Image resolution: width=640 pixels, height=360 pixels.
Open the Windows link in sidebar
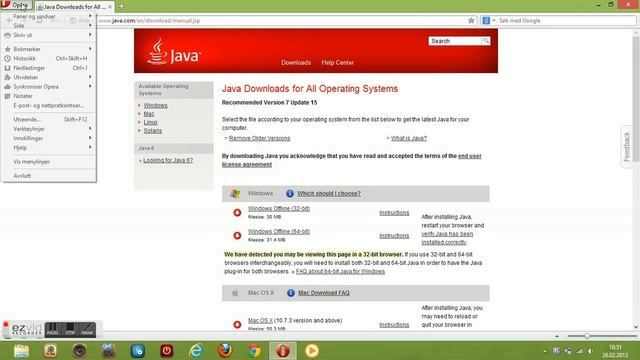[x=156, y=105]
